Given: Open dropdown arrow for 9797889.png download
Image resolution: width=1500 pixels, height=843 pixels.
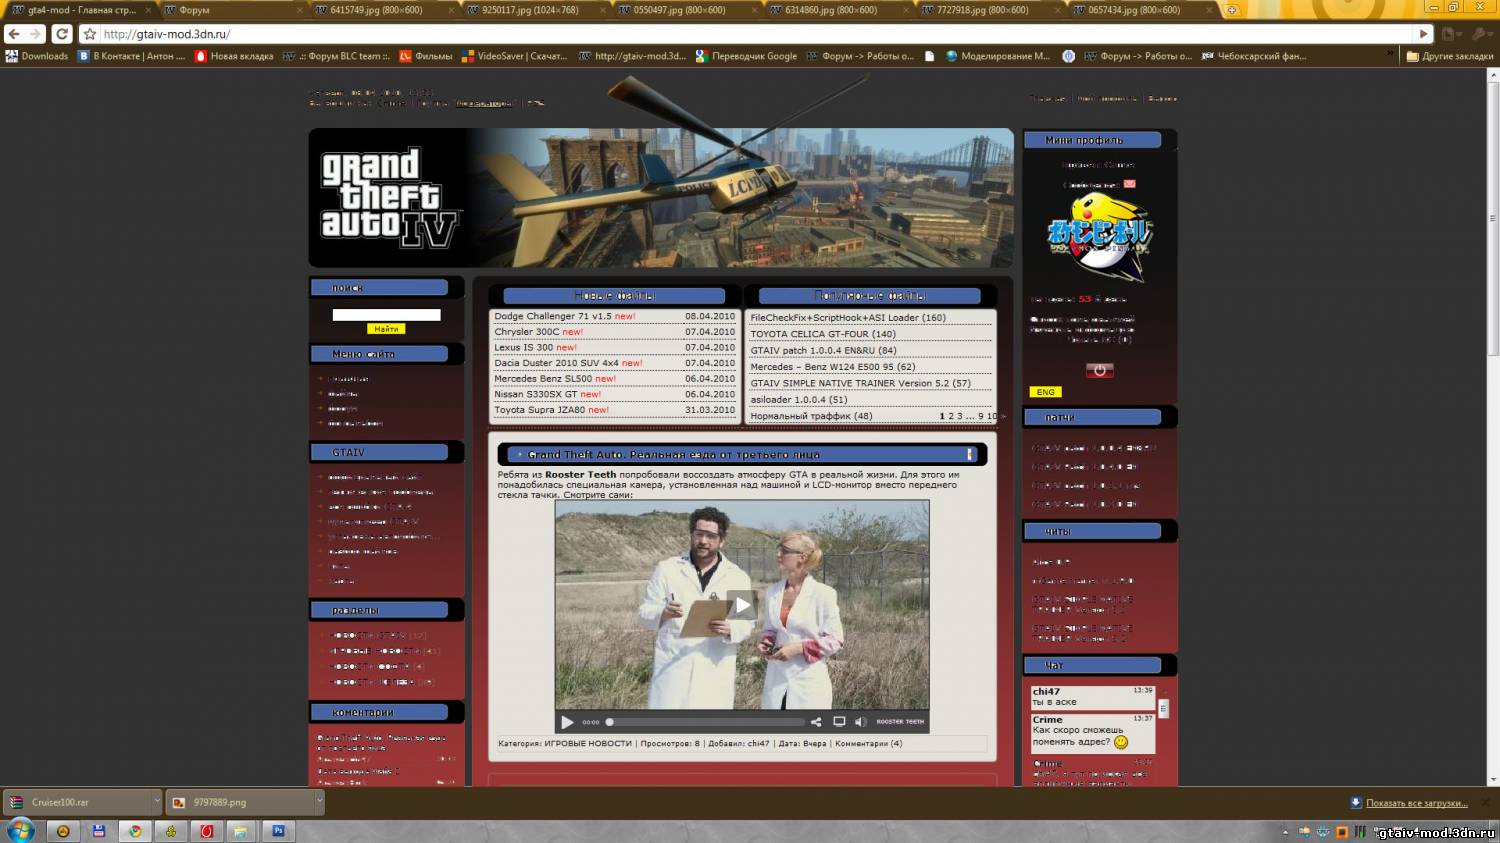Looking at the screenshot, I should coord(320,801).
